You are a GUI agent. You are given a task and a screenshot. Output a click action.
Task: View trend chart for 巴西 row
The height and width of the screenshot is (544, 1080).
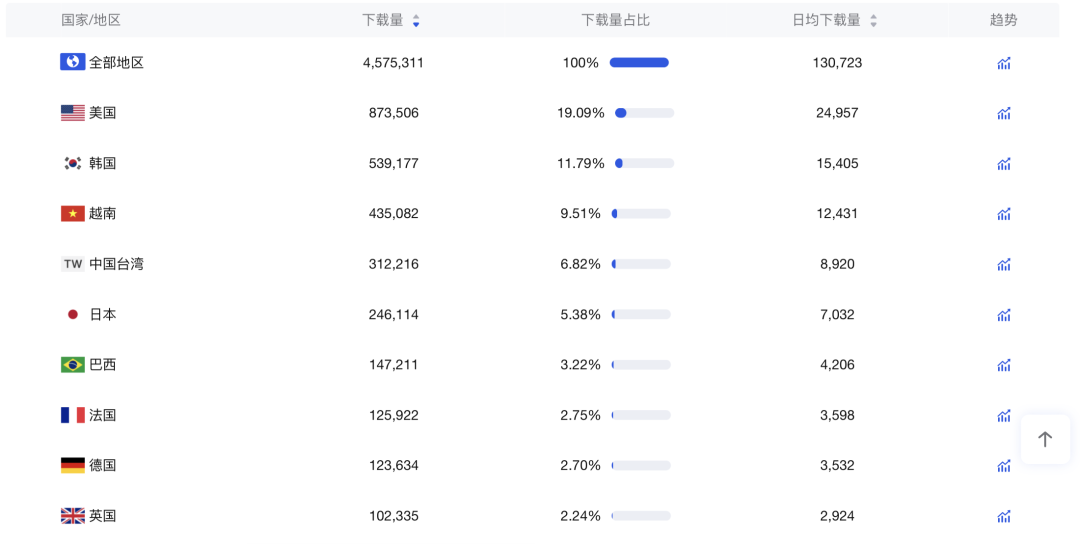click(x=1003, y=365)
